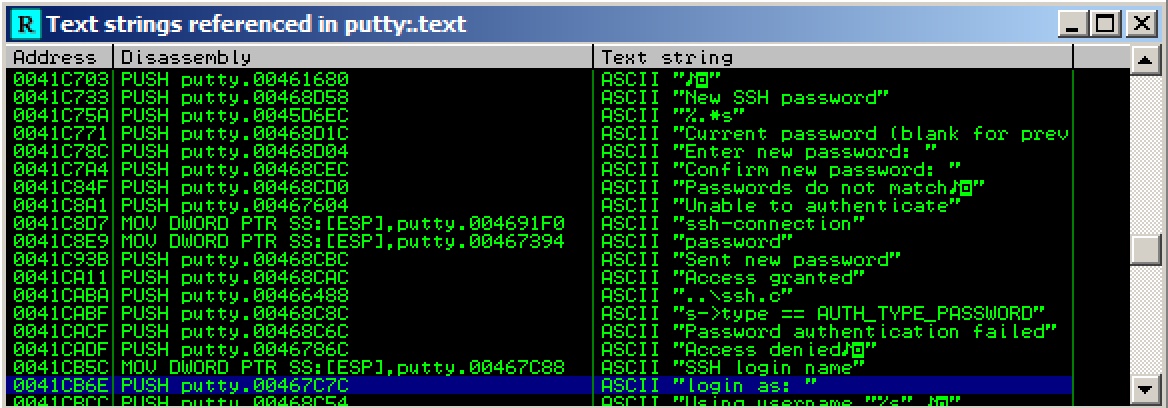Select the "Confirm new password: " string
This screenshot has width=1168, height=408.
point(817,169)
